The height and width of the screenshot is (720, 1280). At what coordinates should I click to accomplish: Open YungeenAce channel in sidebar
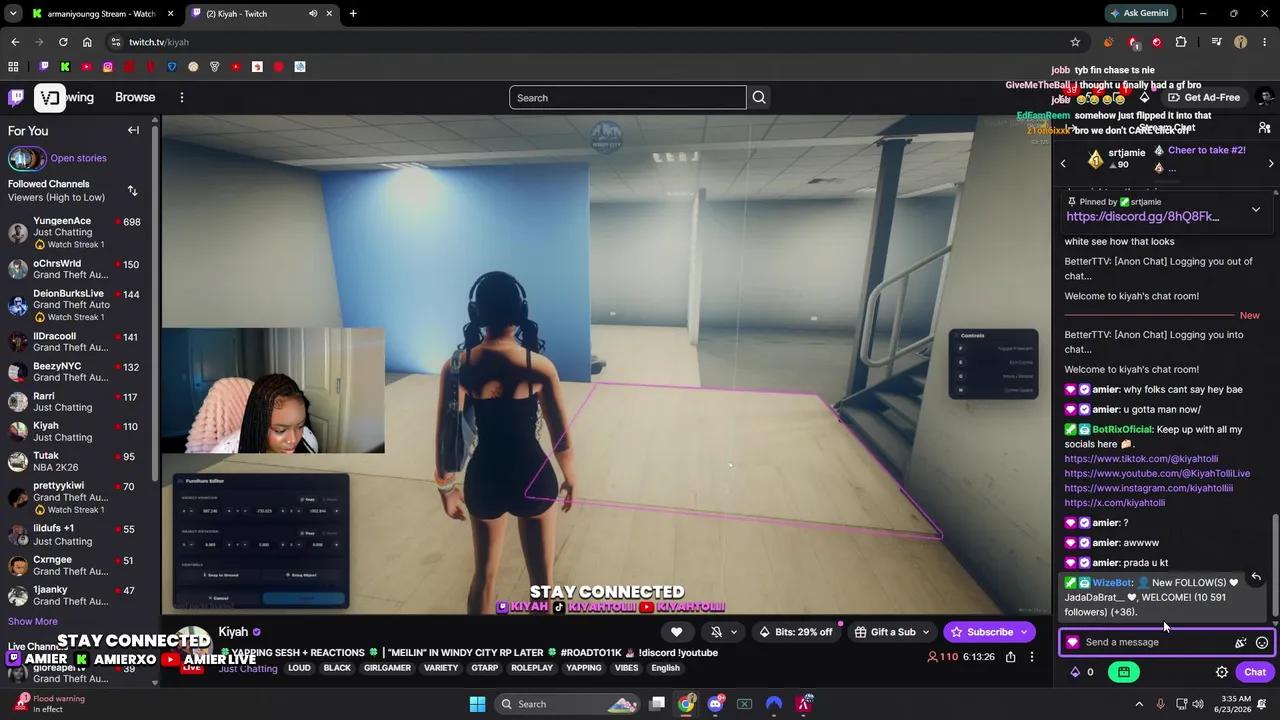(76, 232)
